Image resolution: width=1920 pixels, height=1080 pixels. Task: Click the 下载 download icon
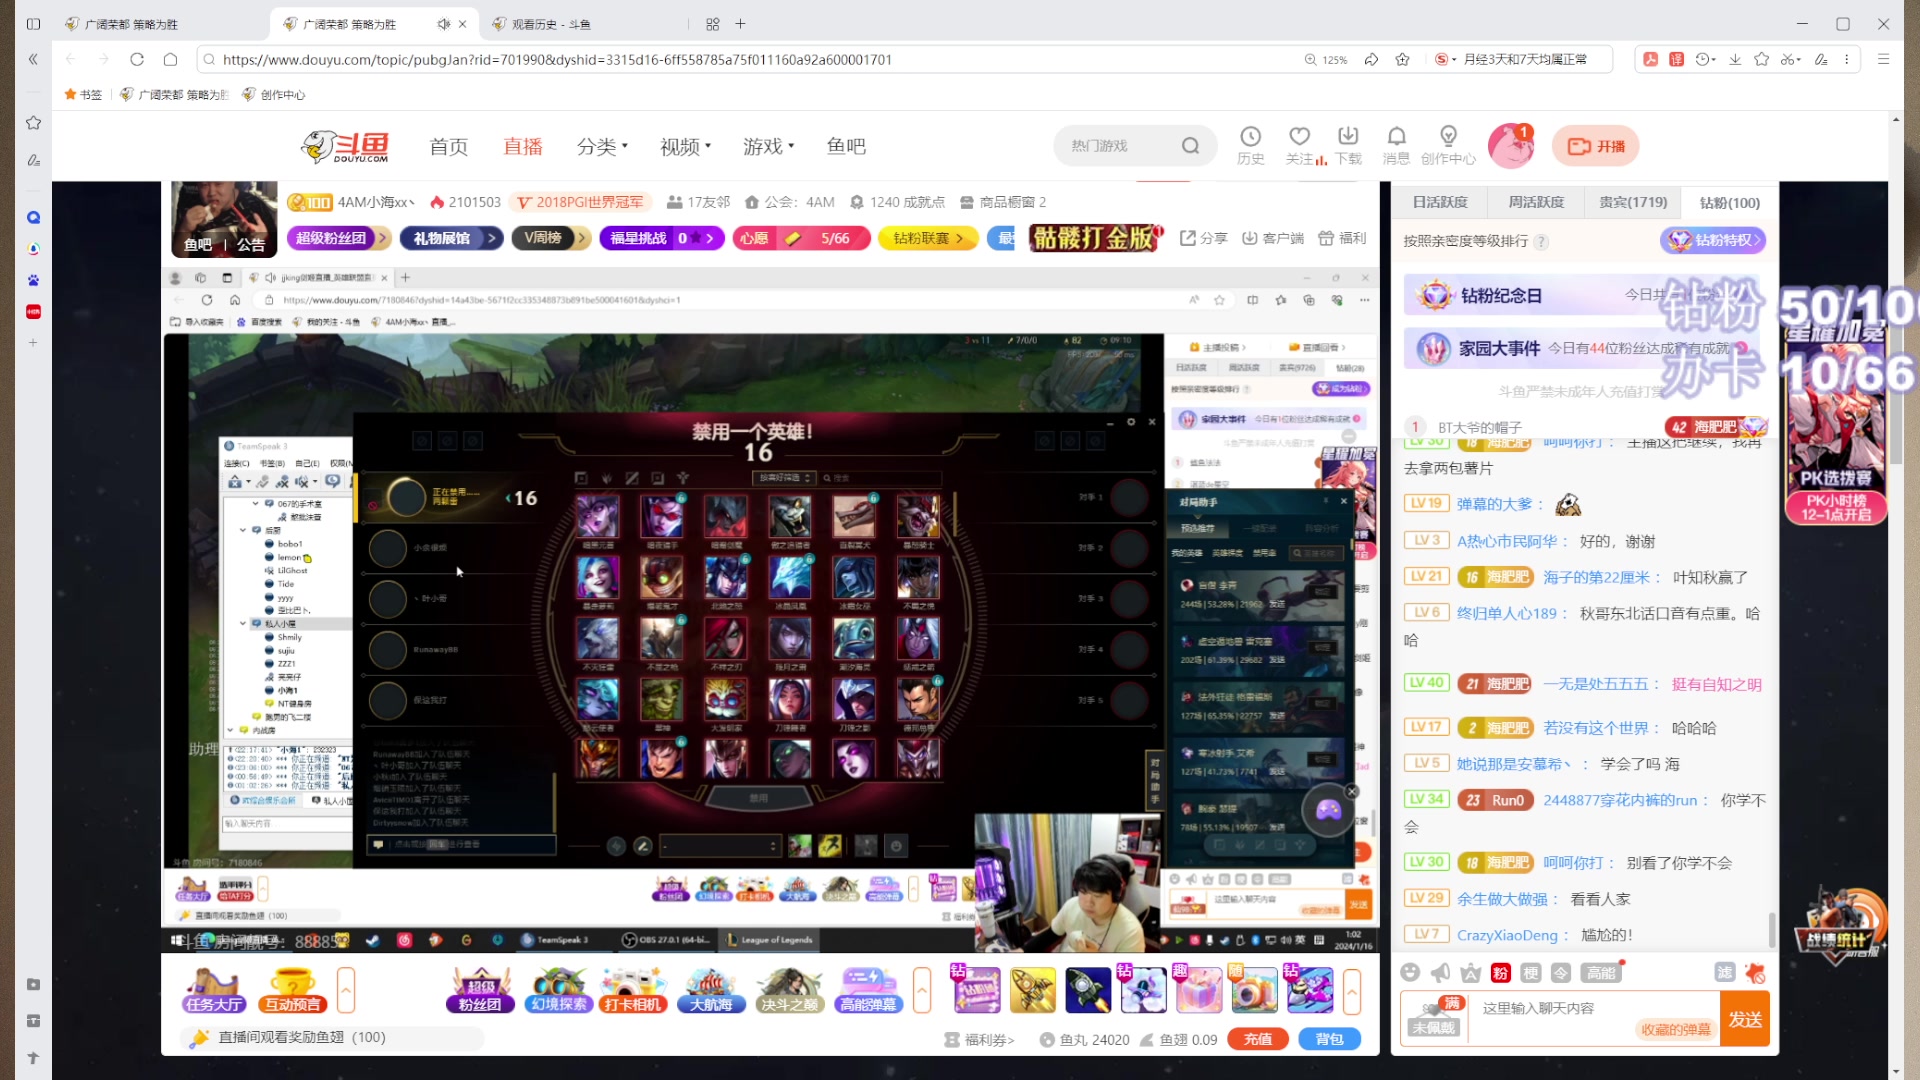tap(1348, 145)
